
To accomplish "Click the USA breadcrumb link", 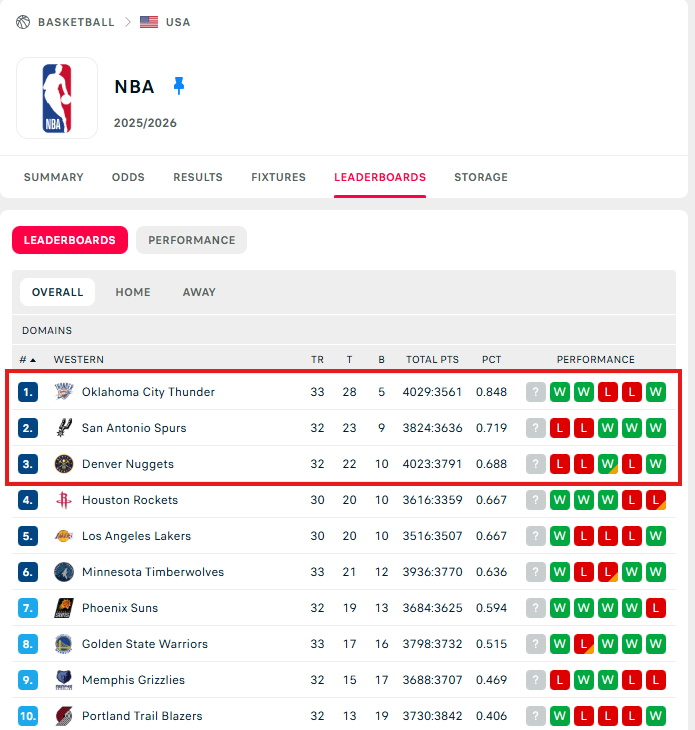I will tap(178, 22).
